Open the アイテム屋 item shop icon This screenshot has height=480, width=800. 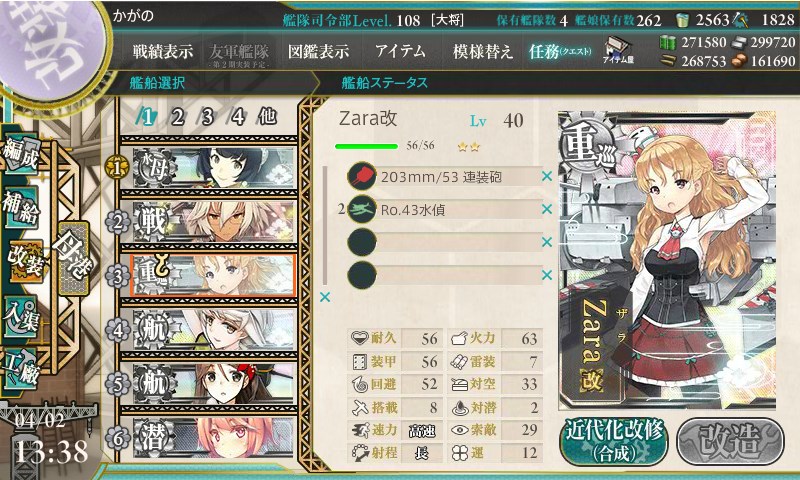point(618,50)
